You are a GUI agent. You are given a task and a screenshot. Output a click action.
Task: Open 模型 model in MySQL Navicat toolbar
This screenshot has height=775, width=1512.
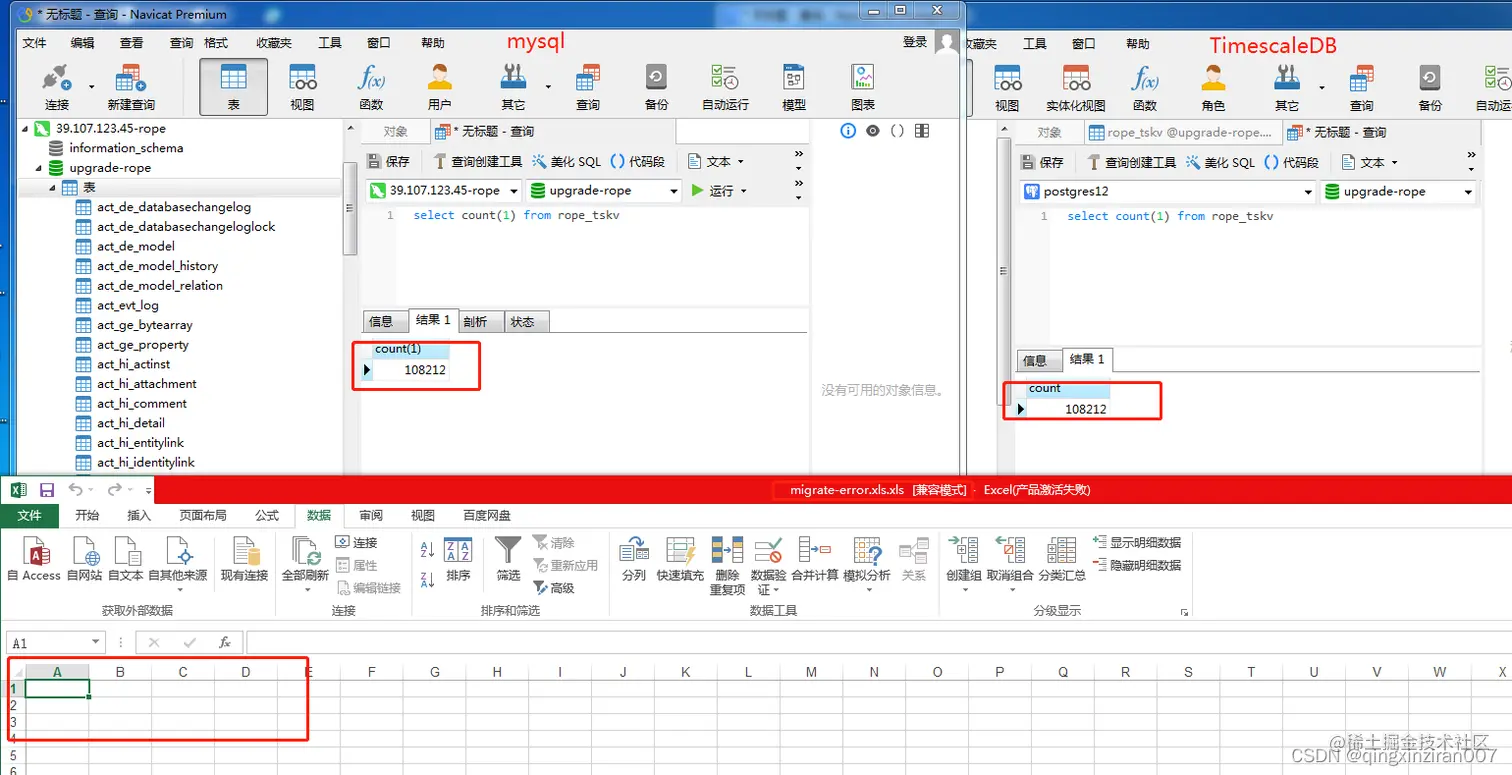point(794,86)
